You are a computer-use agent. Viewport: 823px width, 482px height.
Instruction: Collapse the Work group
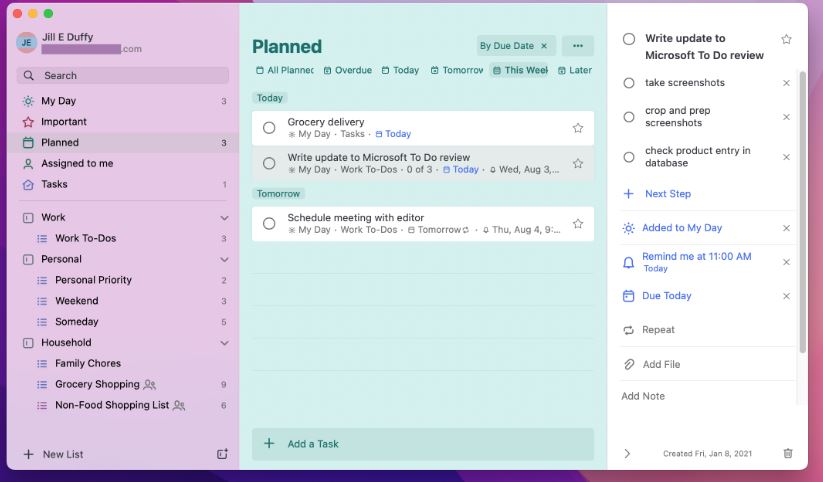tap(224, 217)
